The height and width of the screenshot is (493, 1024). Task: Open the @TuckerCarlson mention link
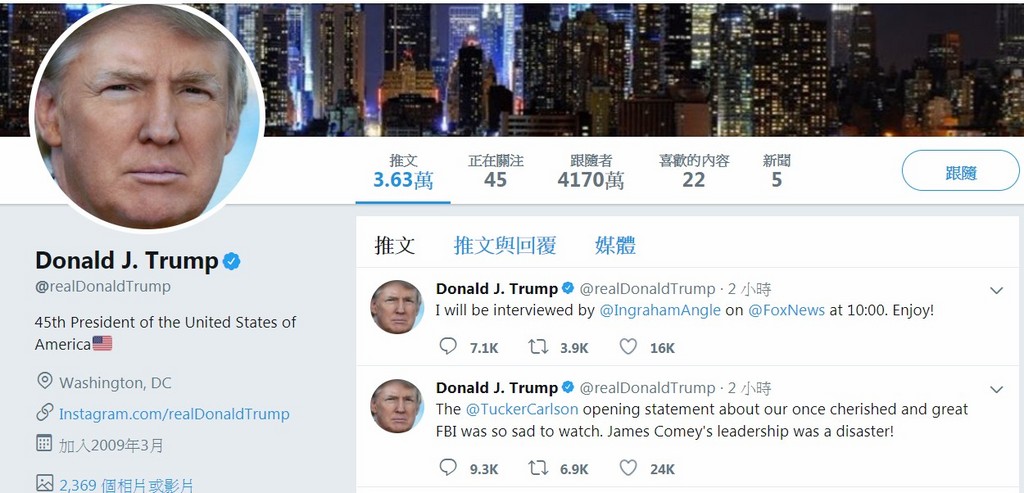coord(522,409)
